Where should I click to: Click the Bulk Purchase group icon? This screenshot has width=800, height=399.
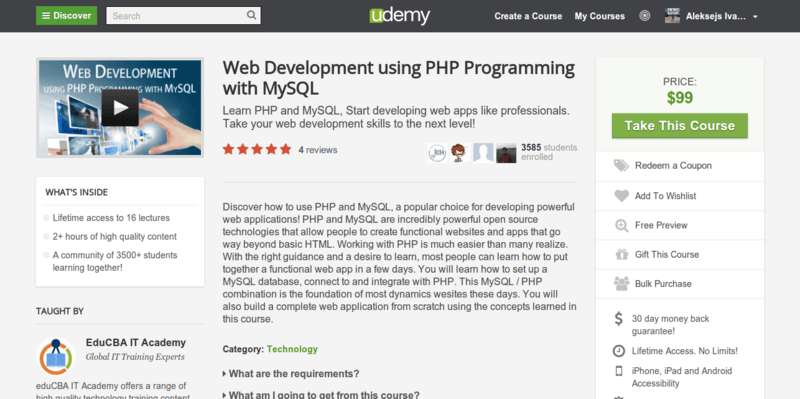click(621, 284)
